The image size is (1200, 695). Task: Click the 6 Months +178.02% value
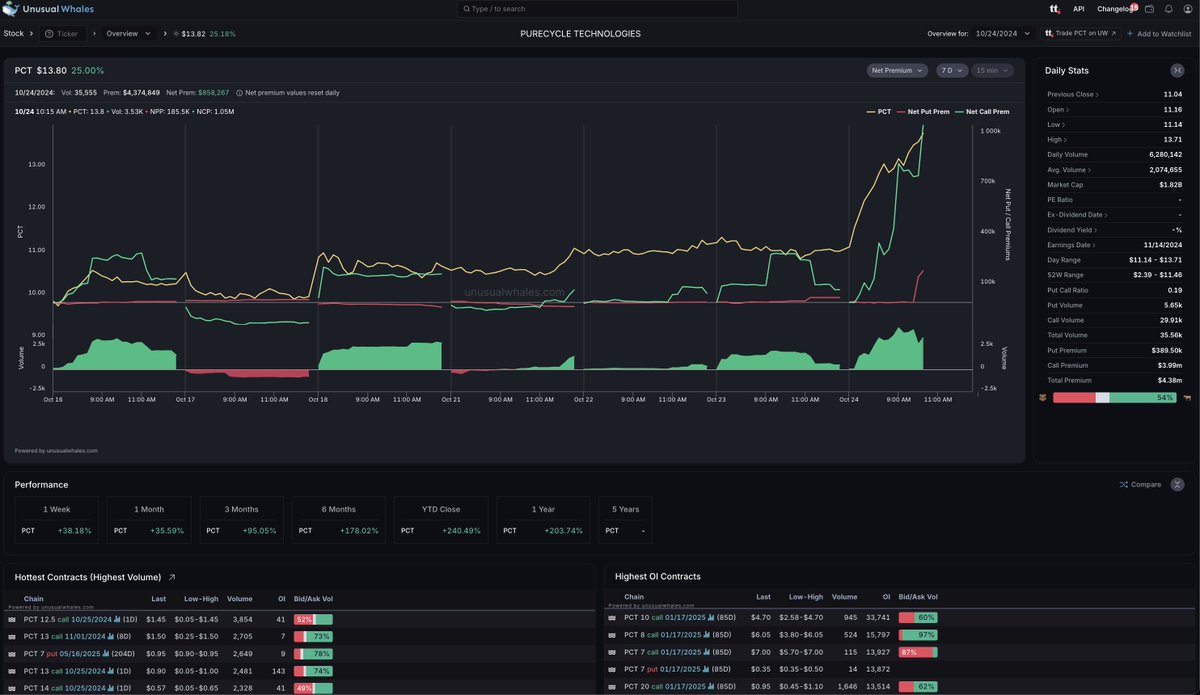(x=360, y=531)
